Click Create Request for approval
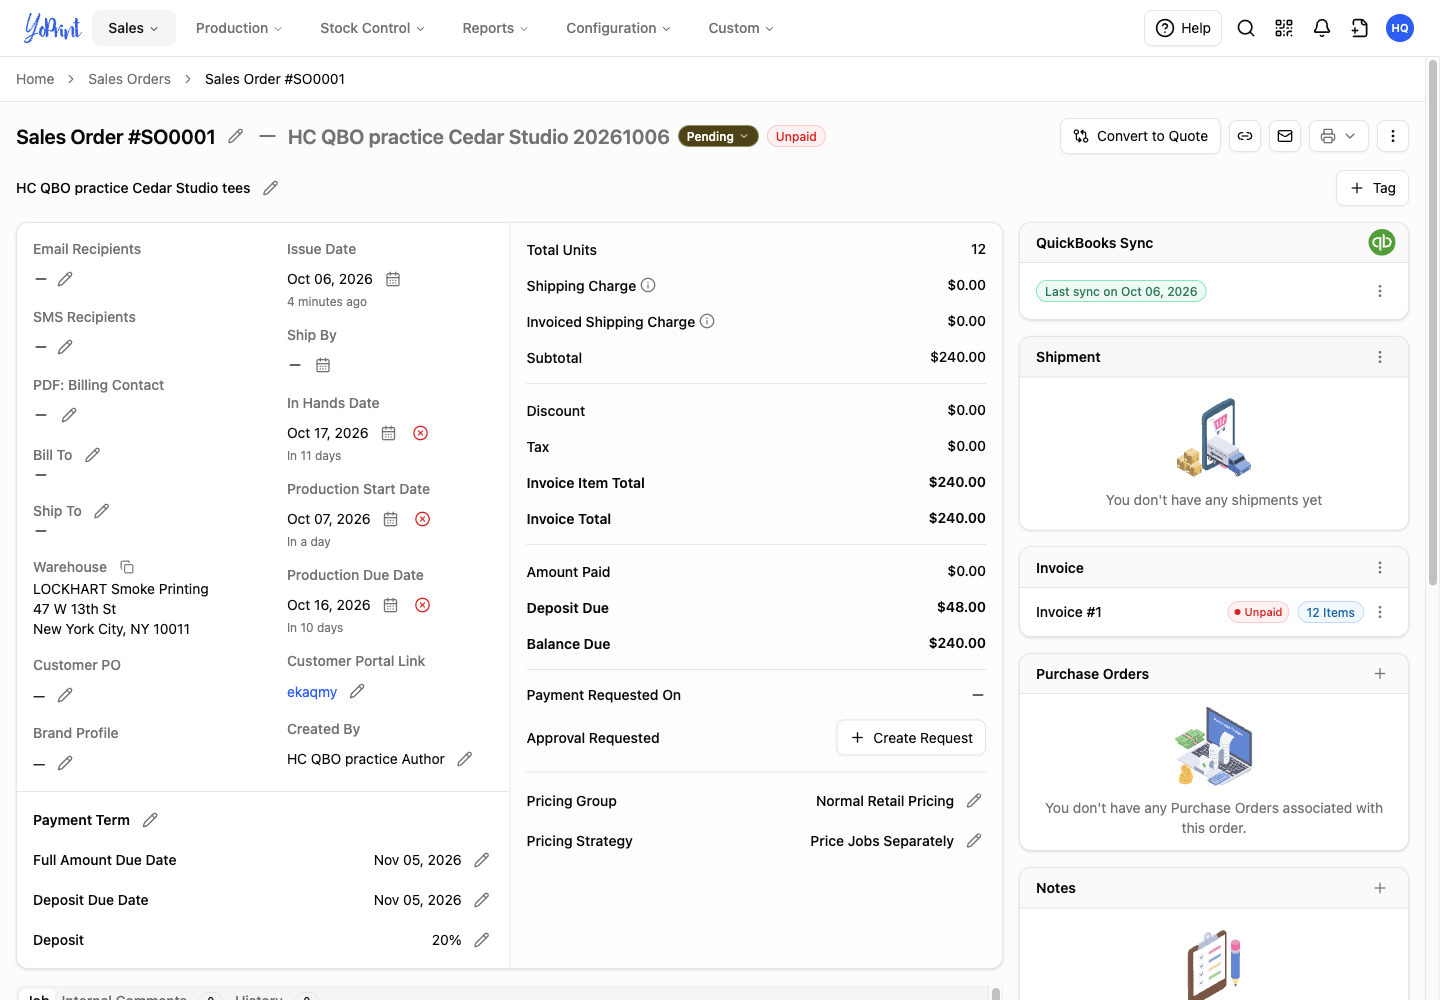Screen dimensions: 1440x1000 click(911, 738)
